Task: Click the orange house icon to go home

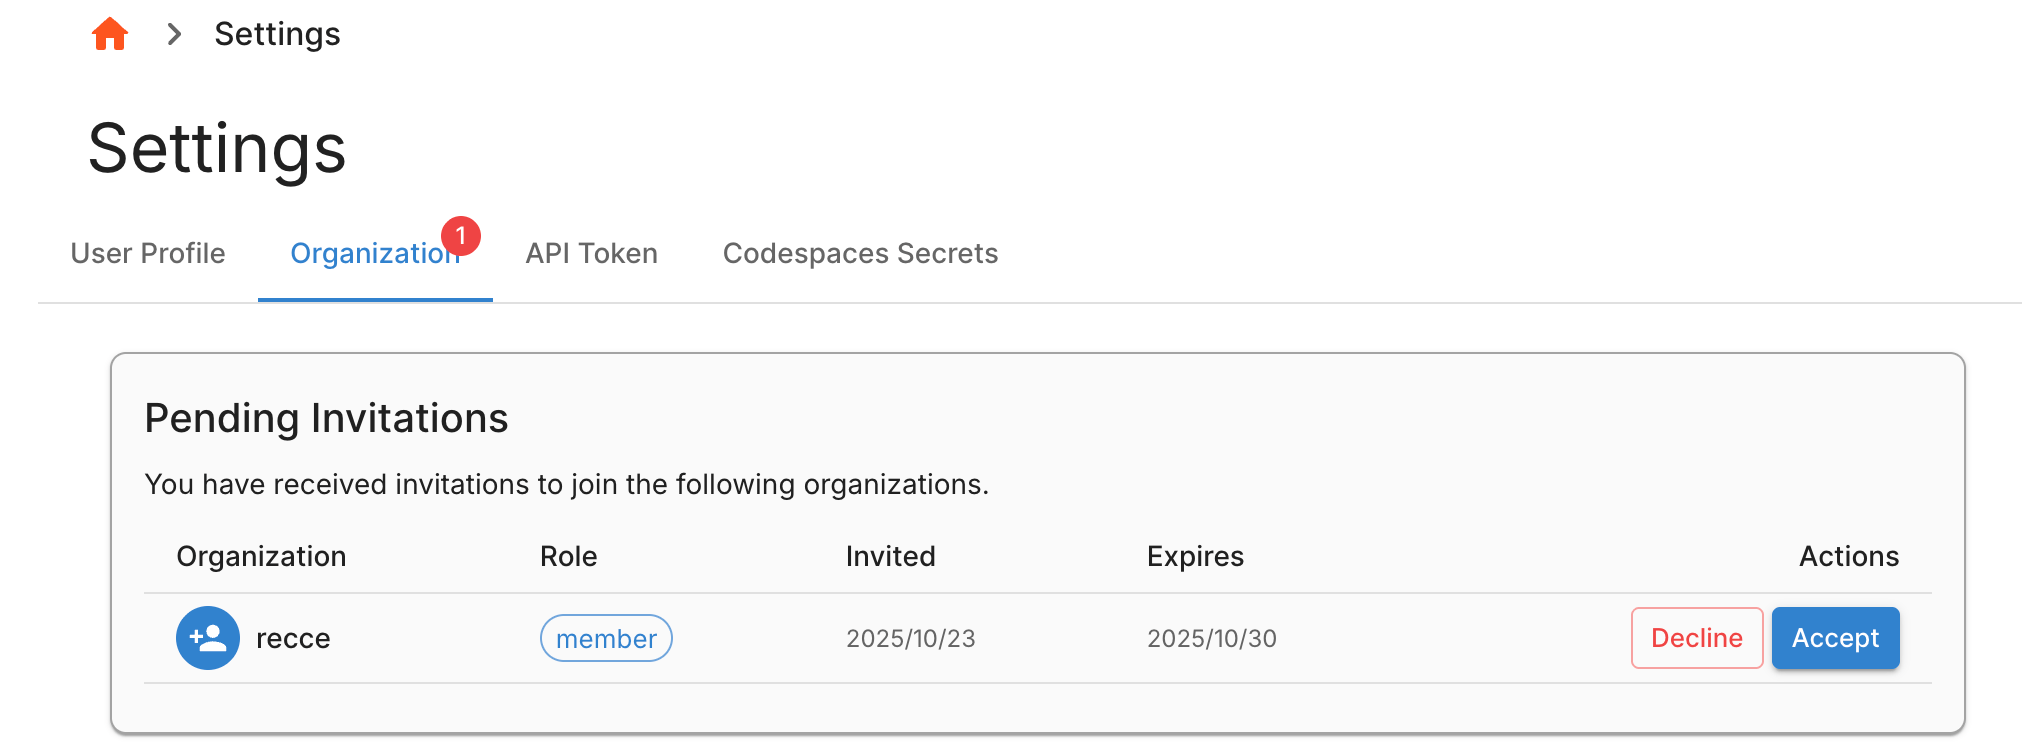Action: click(109, 33)
